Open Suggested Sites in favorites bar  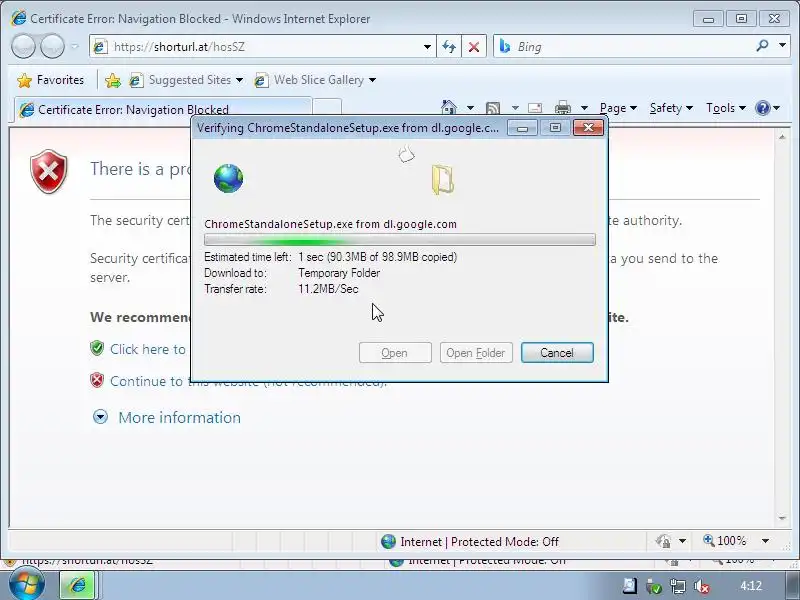coord(186,80)
